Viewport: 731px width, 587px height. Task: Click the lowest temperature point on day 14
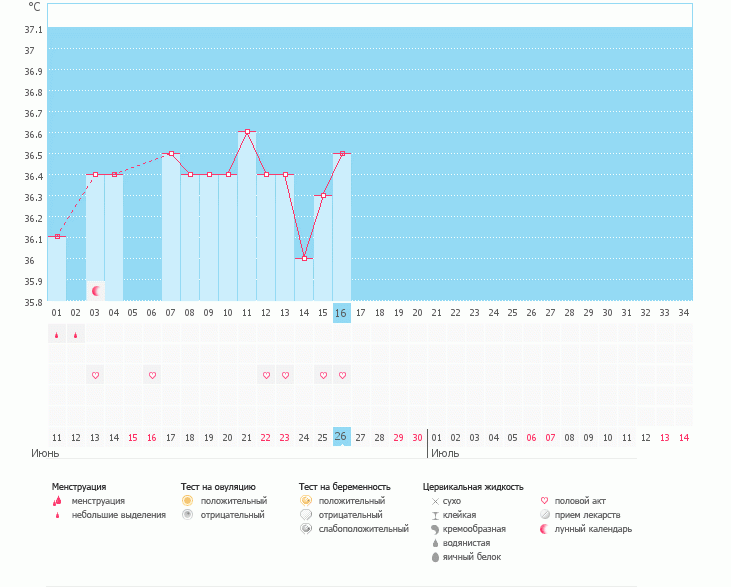pyautogui.click(x=304, y=258)
